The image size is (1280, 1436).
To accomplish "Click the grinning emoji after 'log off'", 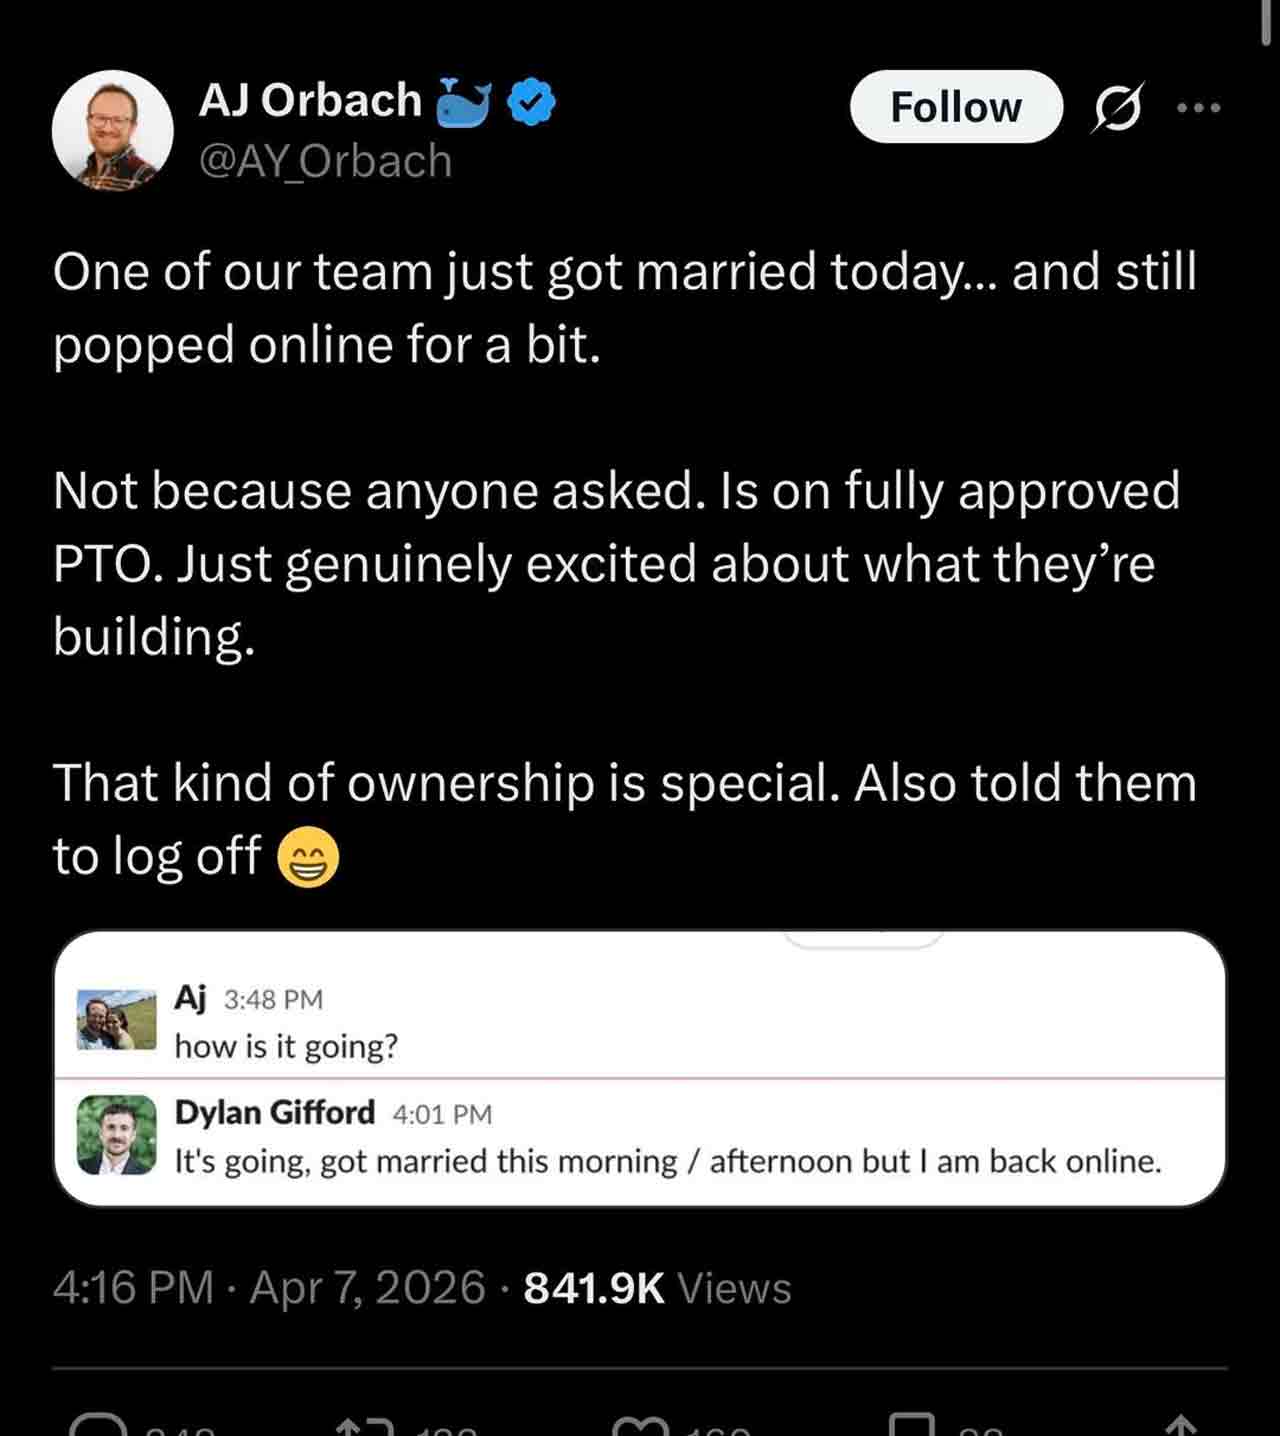I will [308, 859].
